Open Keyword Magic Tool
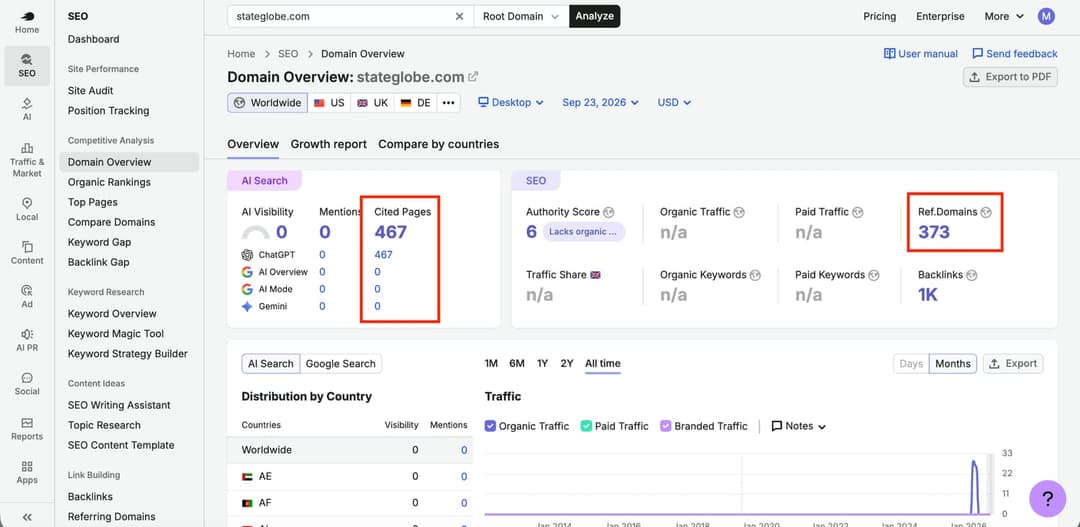The height and width of the screenshot is (527, 1080). pos(116,333)
